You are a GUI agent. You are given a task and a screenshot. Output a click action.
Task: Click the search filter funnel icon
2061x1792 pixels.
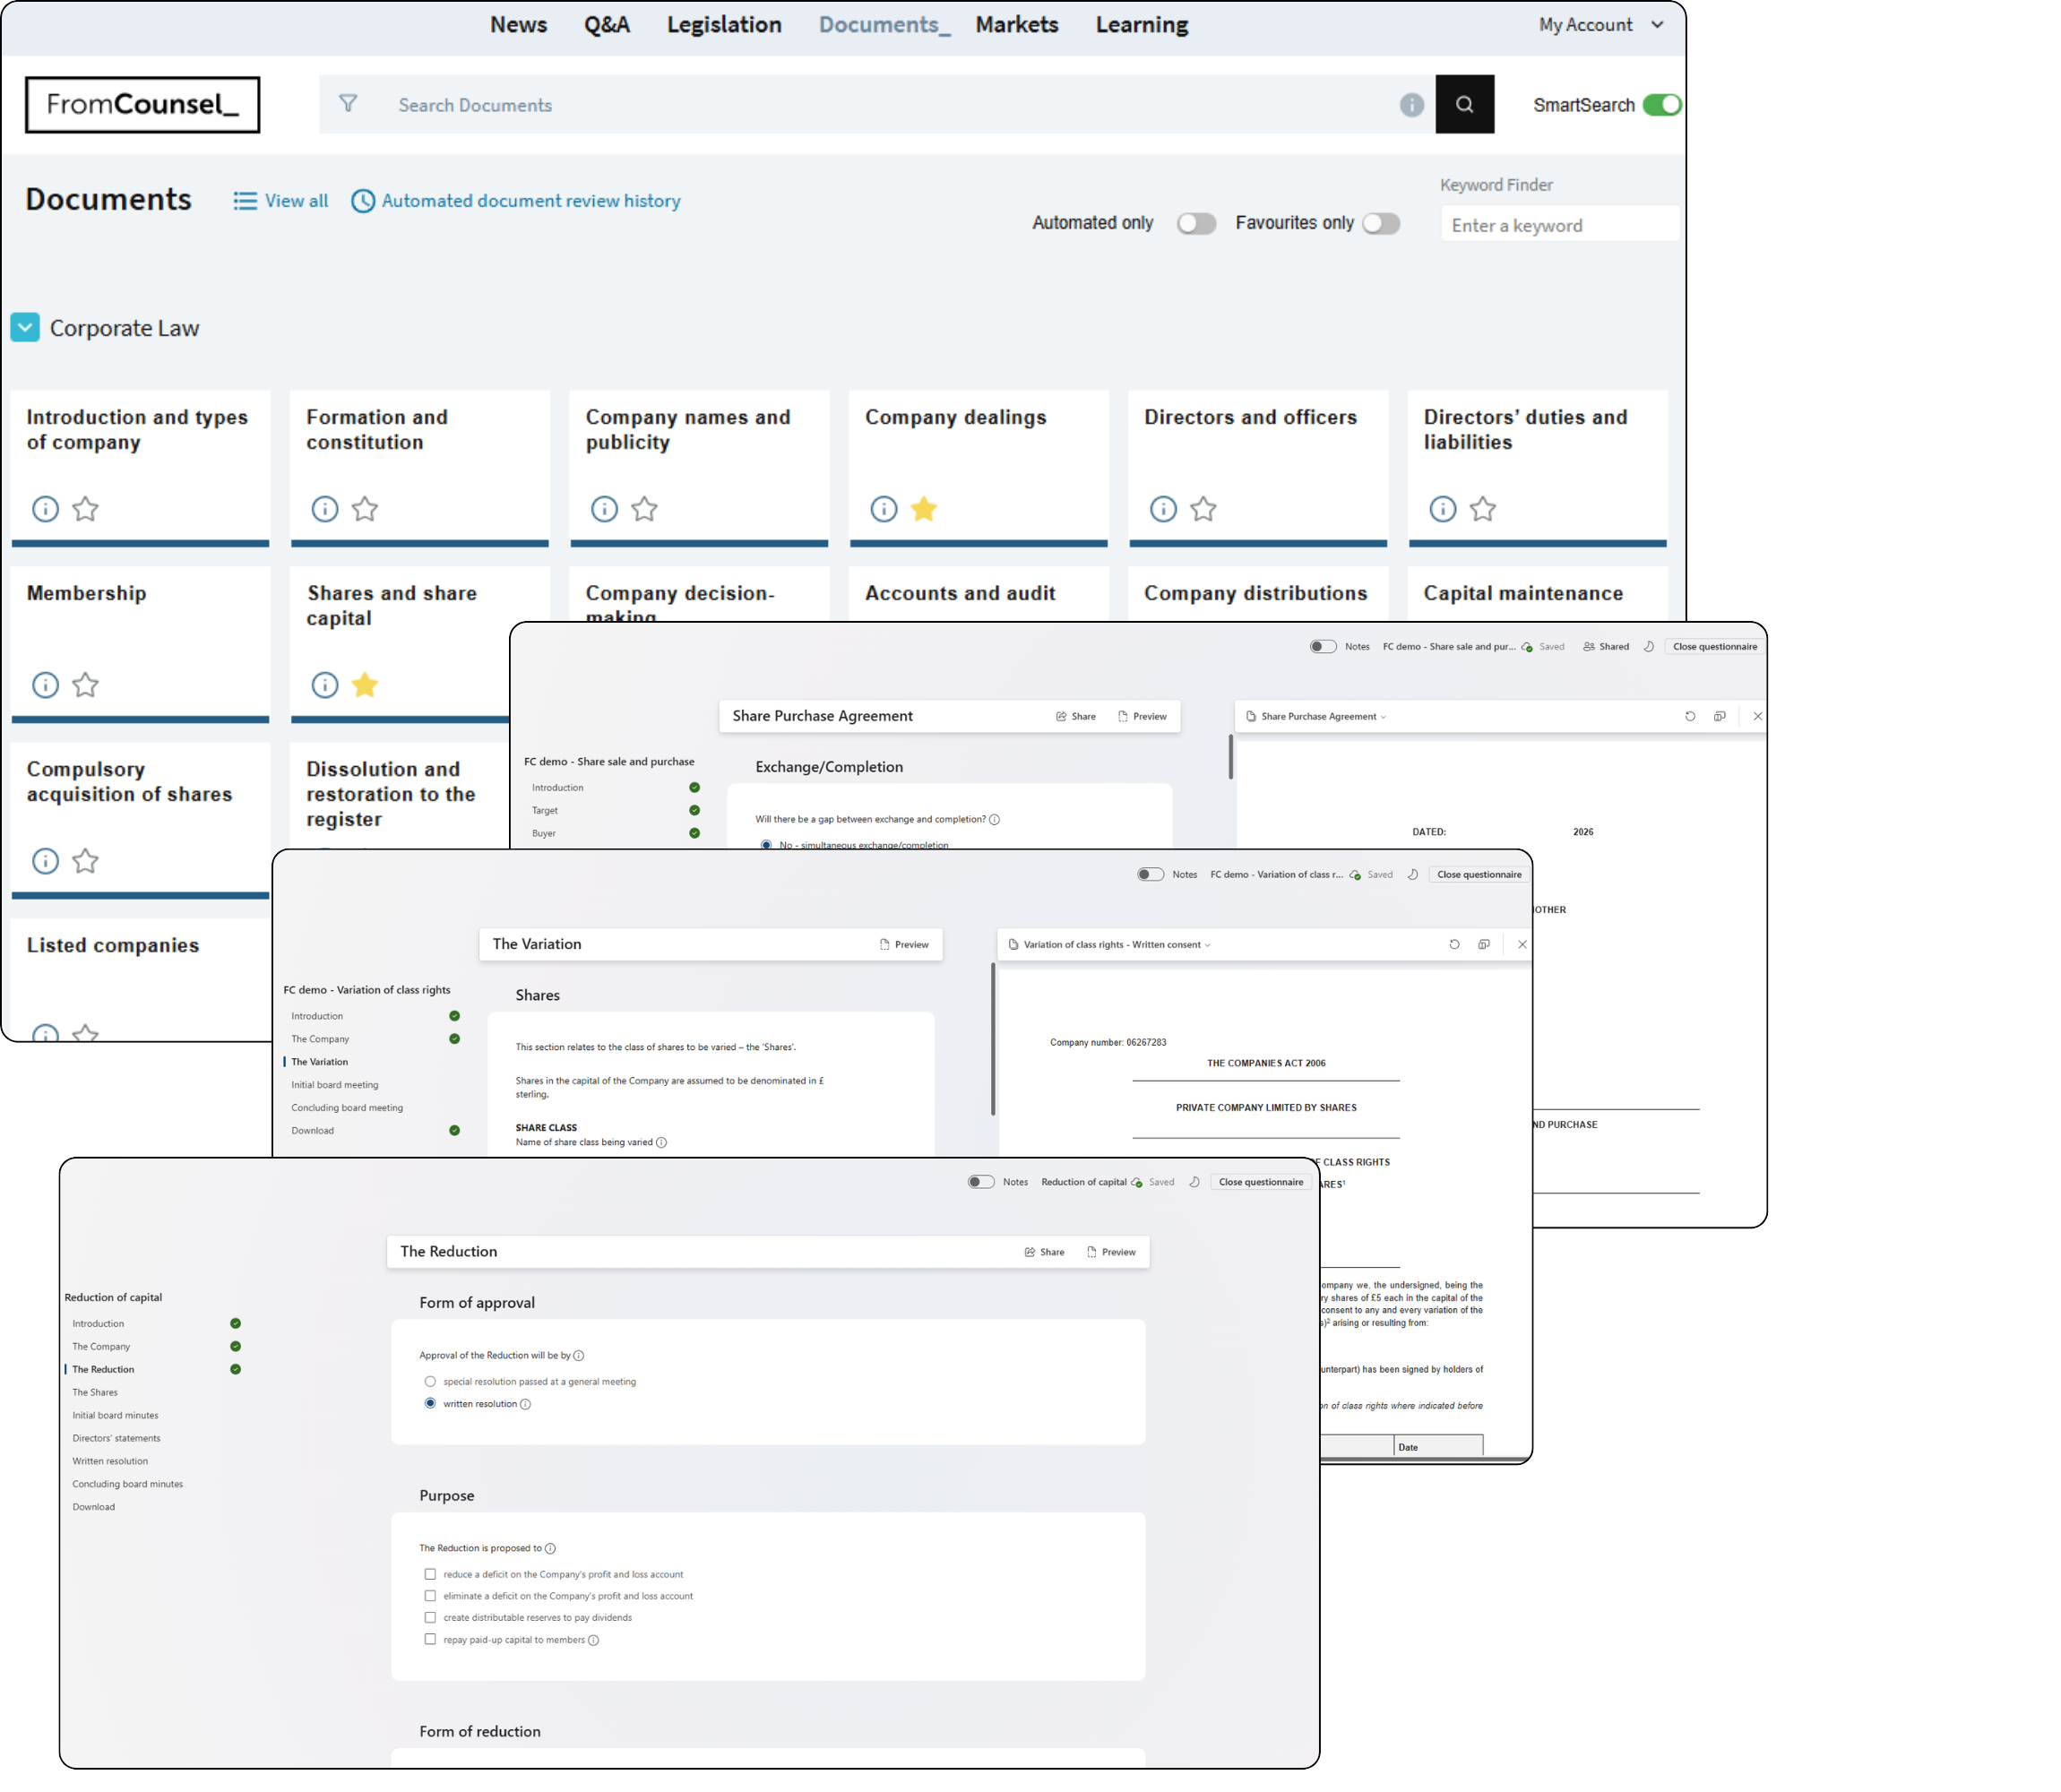coord(348,104)
